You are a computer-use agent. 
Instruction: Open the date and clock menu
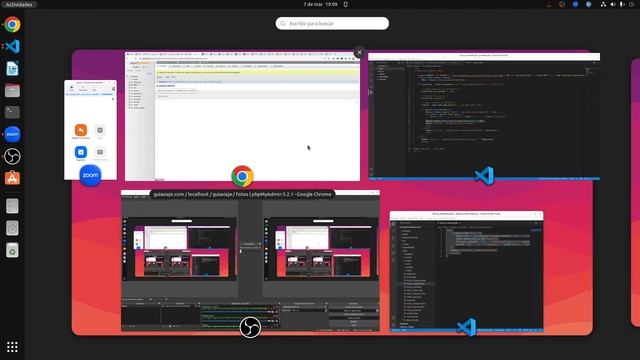[x=320, y=4]
